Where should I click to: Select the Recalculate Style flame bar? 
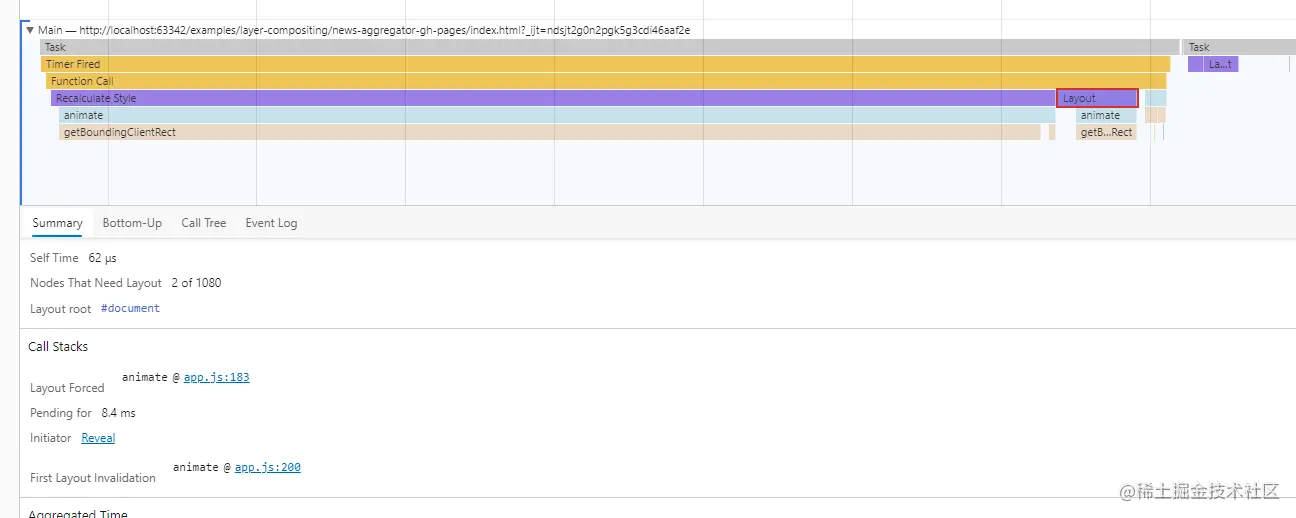click(552, 98)
